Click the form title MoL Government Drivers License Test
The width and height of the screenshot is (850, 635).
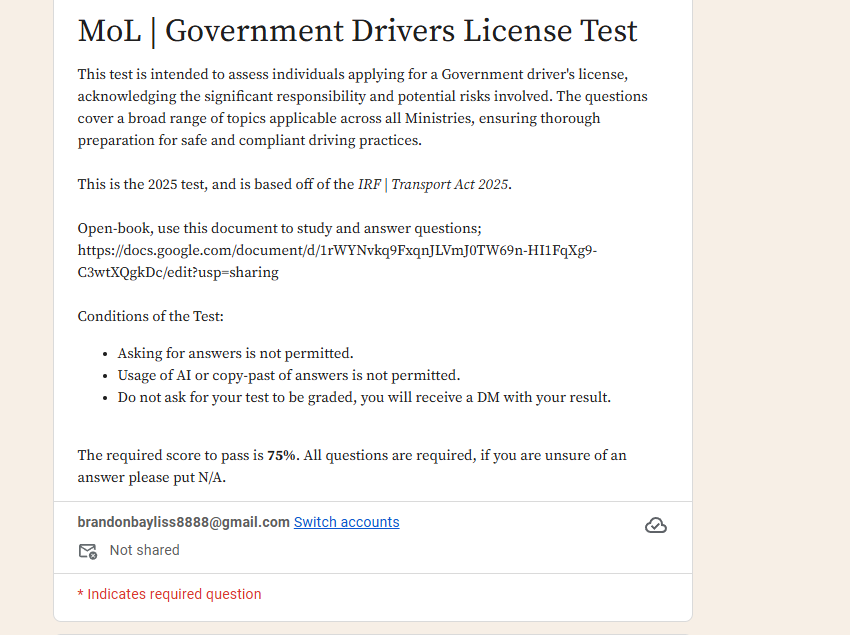coord(357,31)
